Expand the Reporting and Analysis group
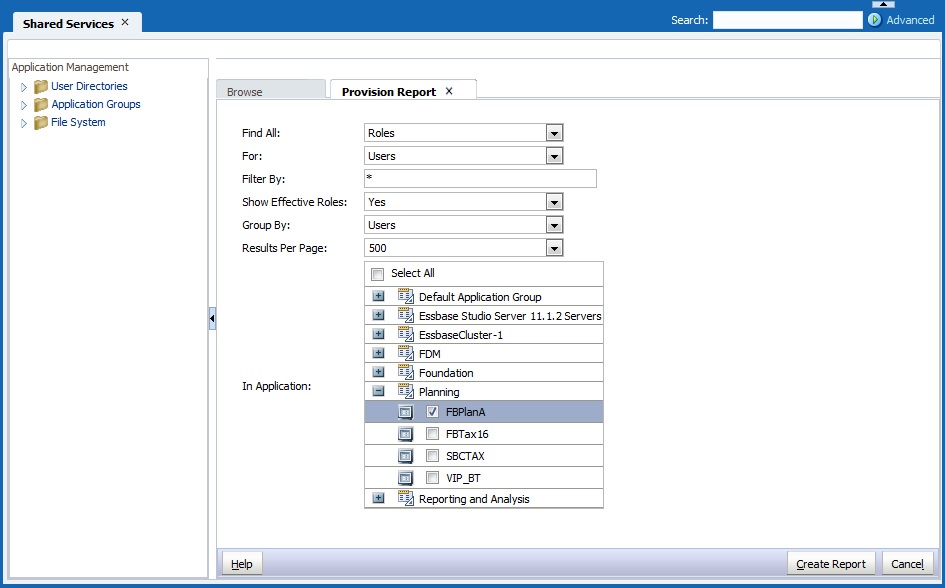 (x=379, y=498)
